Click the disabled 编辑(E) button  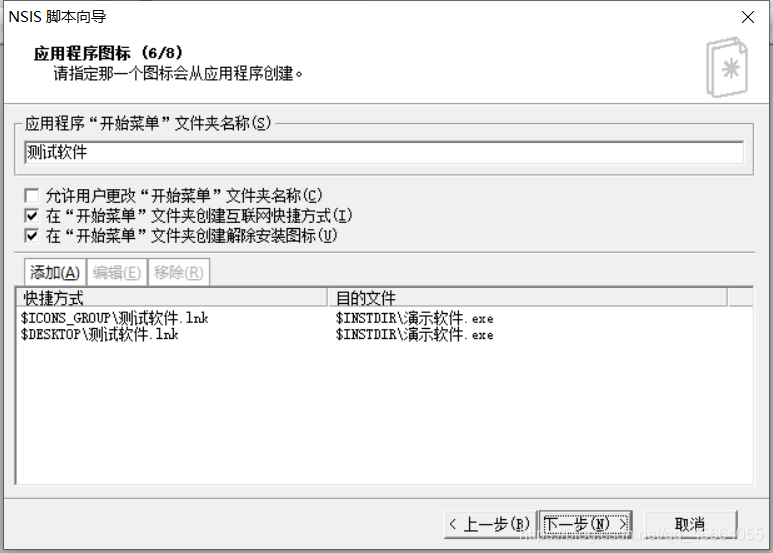coord(117,272)
